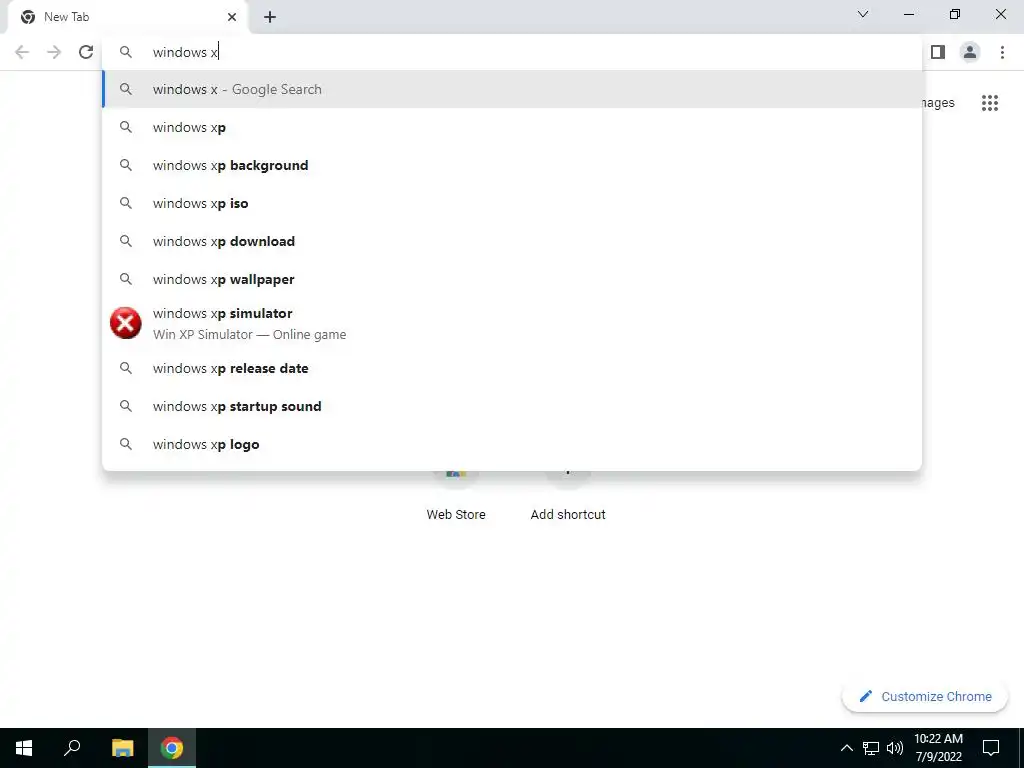
Task: Choose 'windows xp iso' suggestion
Action: (x=511, y=203)
